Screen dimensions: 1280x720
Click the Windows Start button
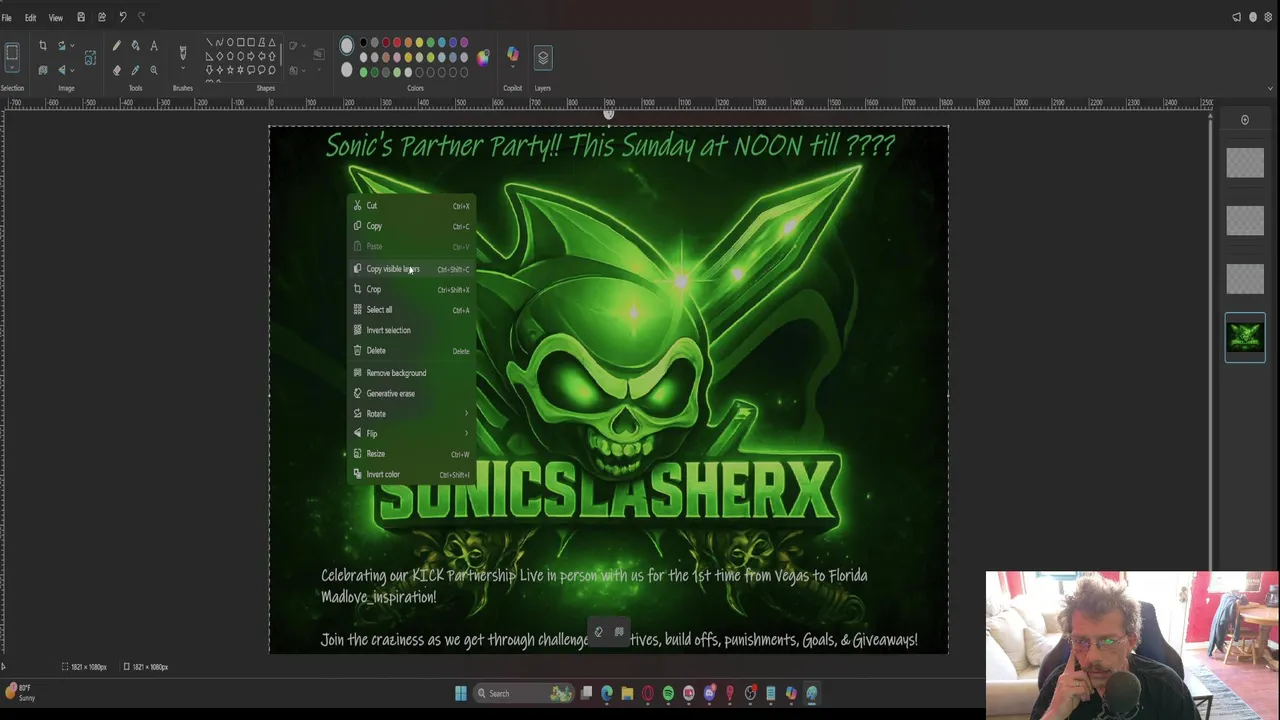(461, 693)
